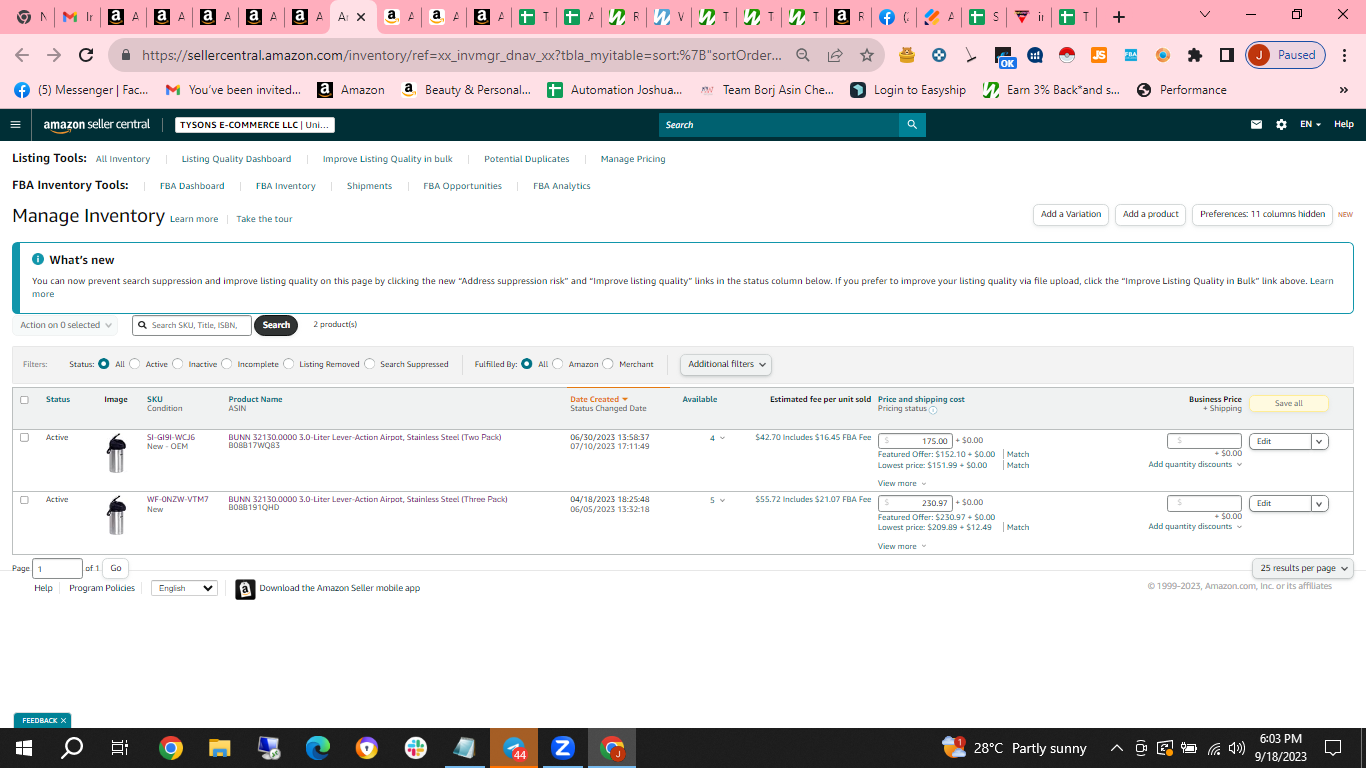The image size is (1366, 768).
Task: Expand the Additional filters dropdown
Action: click(726, 364)
